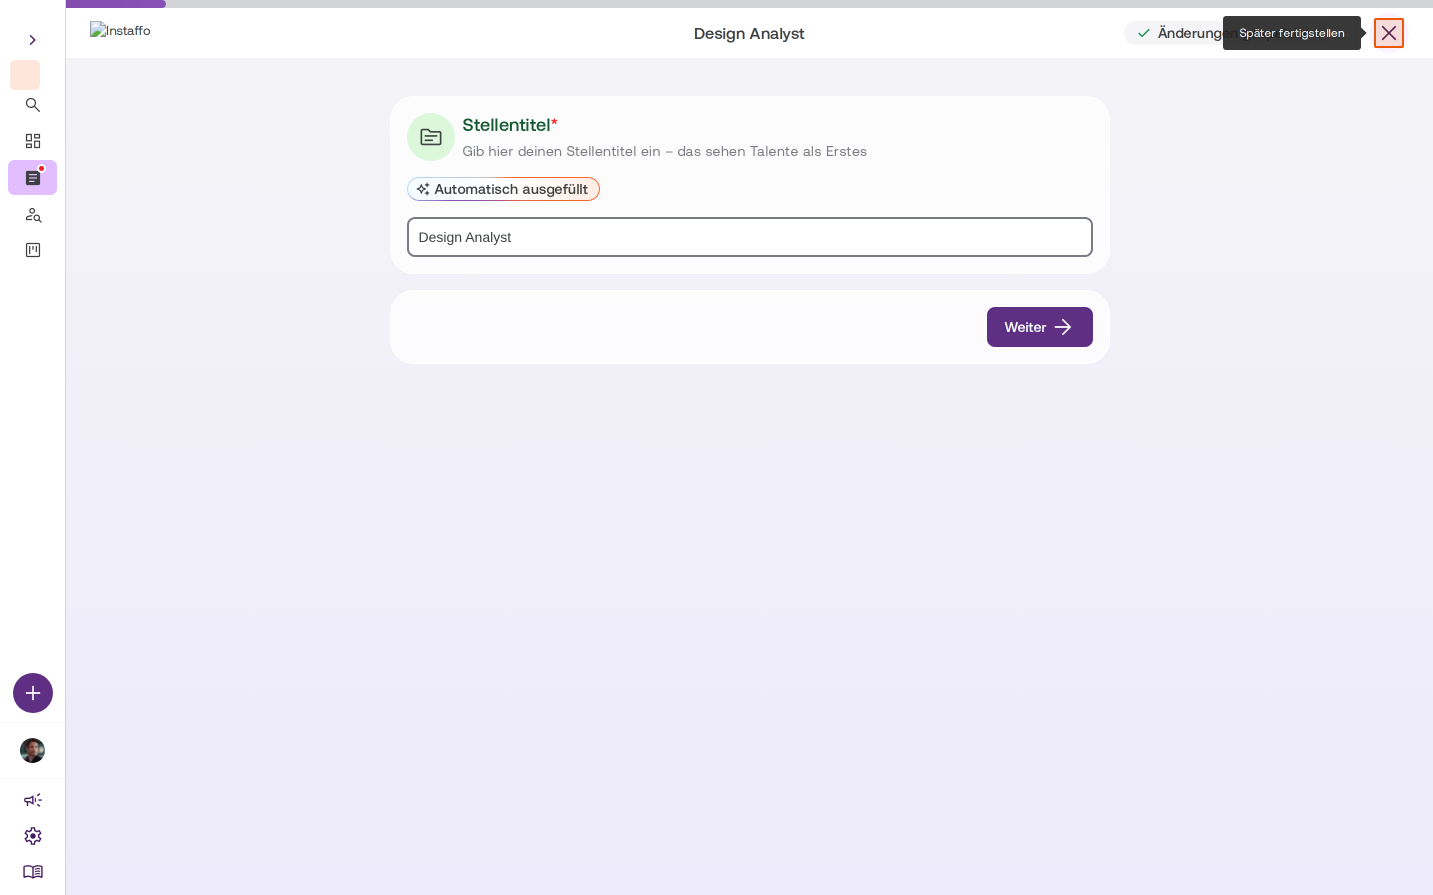The width and height of the screenshot is (1433, 895).
Task: Click the Stellentitel heading text
Action: point(510,125)
